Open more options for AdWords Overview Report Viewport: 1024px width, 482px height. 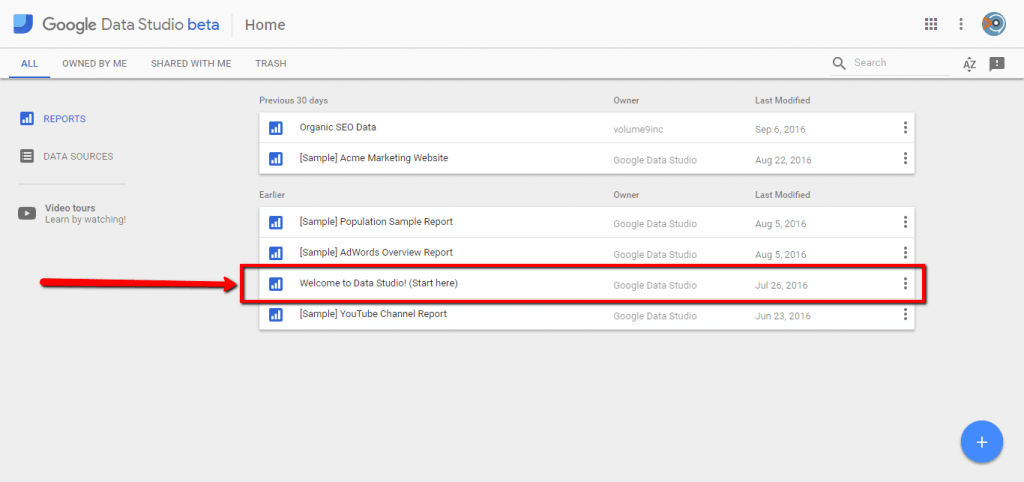[x=904, y=253]
